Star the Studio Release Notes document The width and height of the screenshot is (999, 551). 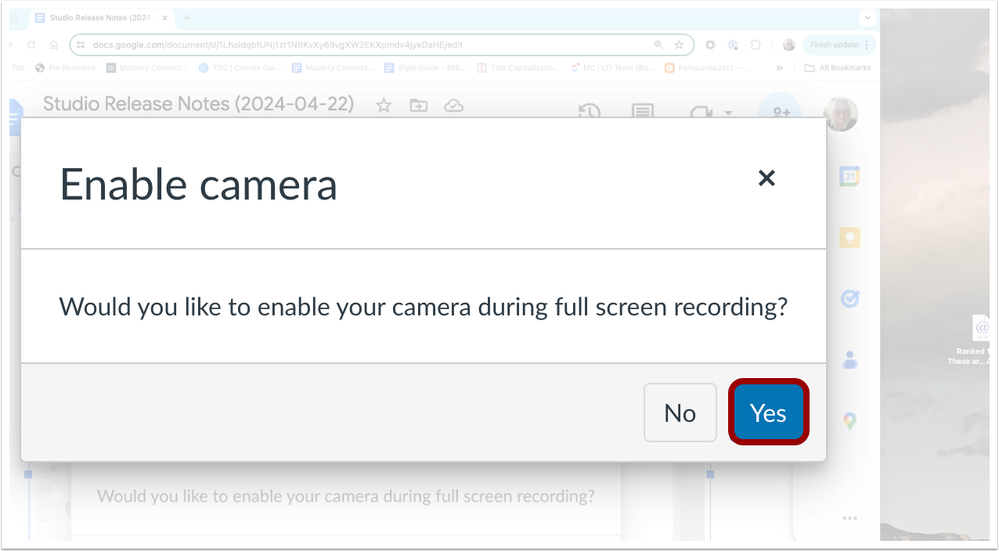[383, 105]
